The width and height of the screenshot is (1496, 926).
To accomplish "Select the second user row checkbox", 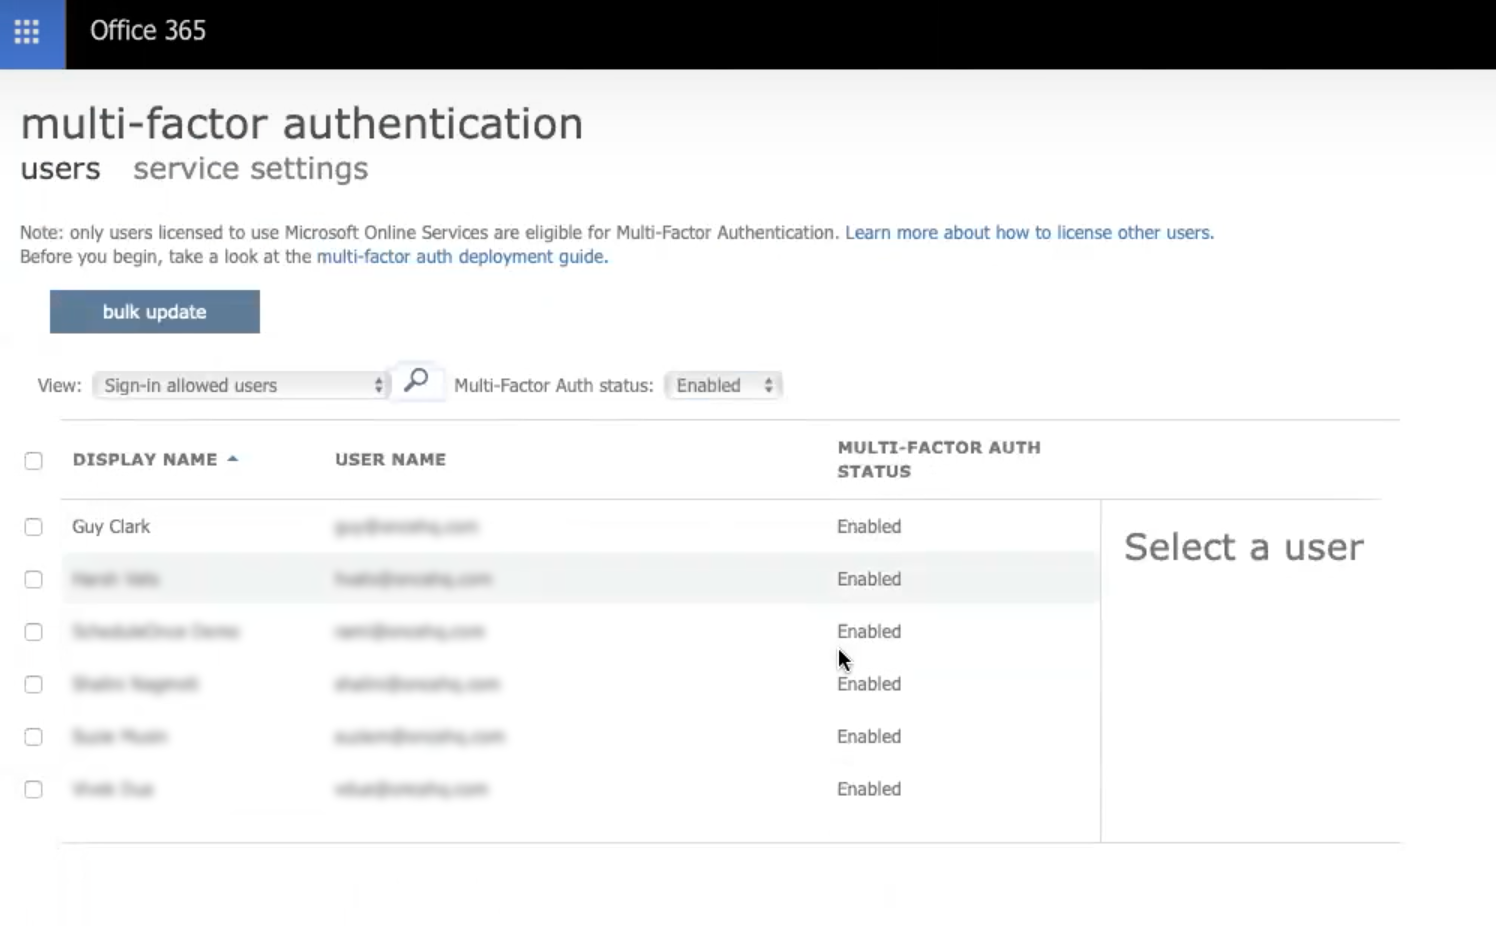I will tap(34, 580).
